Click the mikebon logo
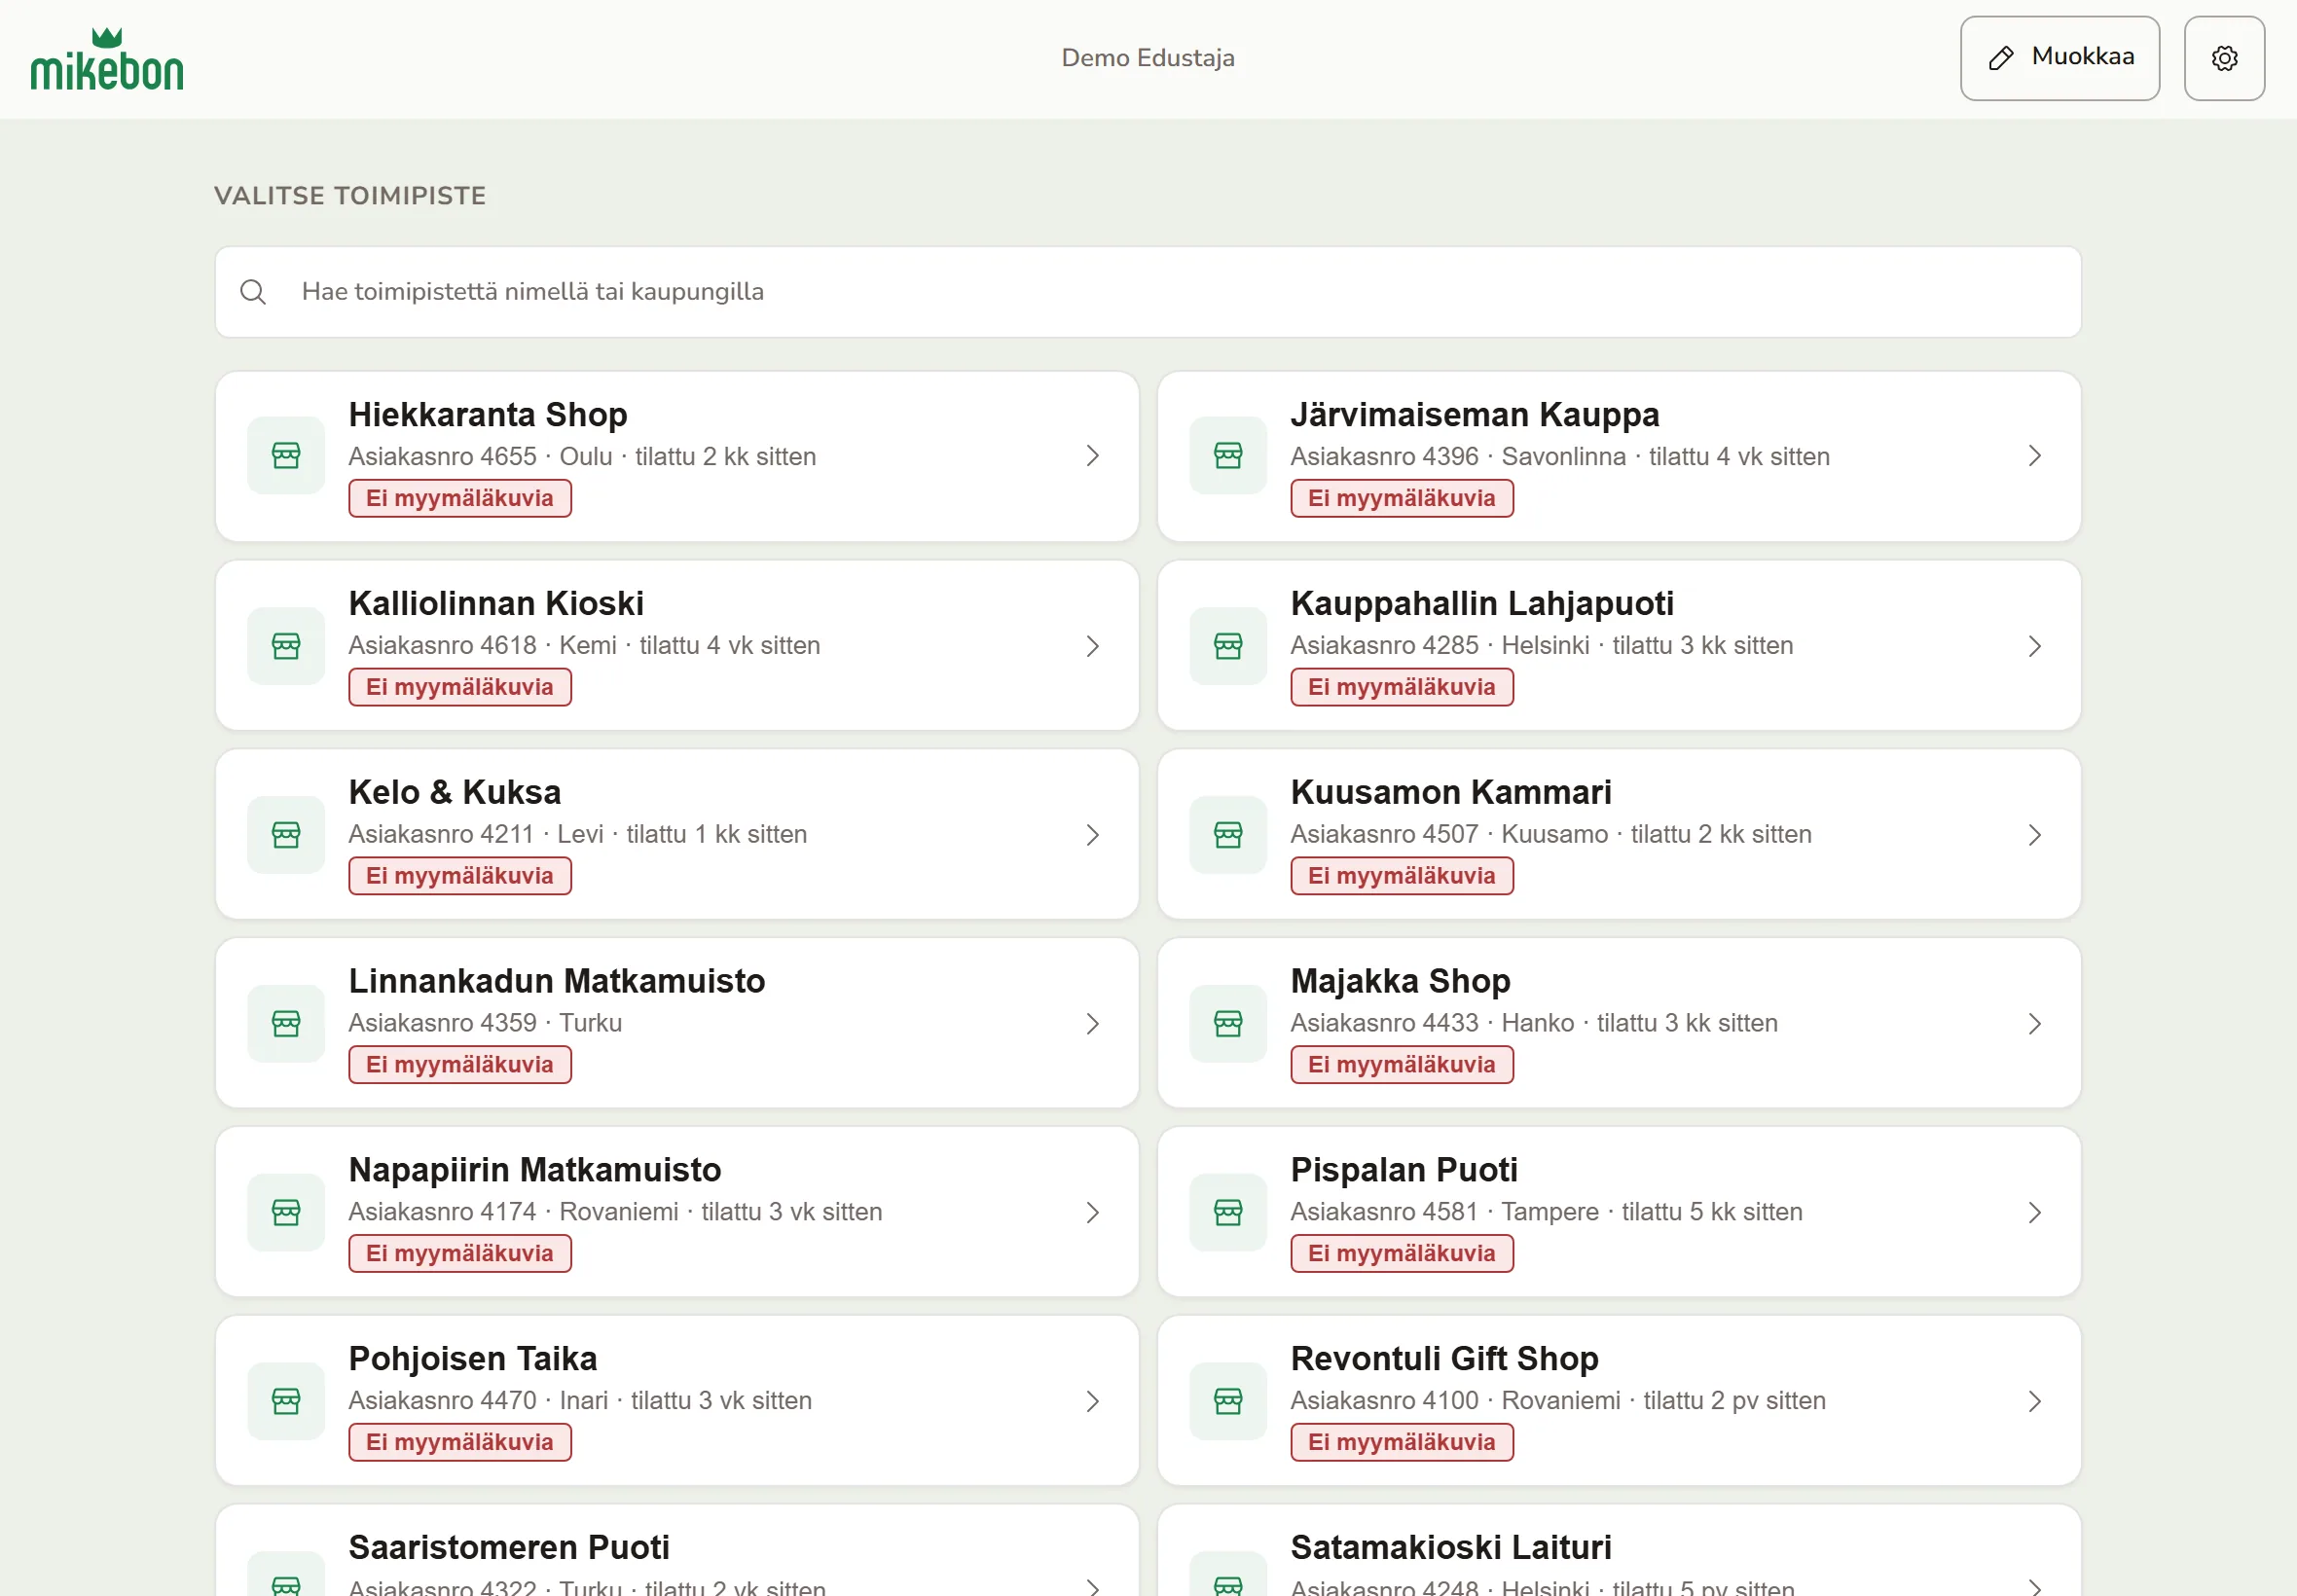 pos(107,59)
